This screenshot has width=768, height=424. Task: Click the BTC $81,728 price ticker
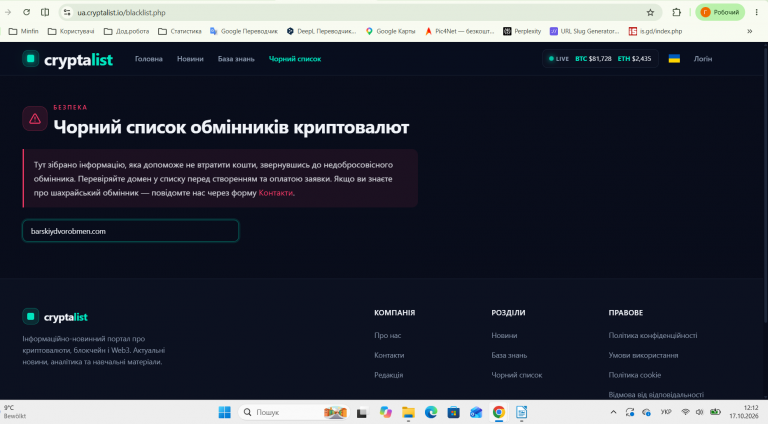(x=593, y=59)
